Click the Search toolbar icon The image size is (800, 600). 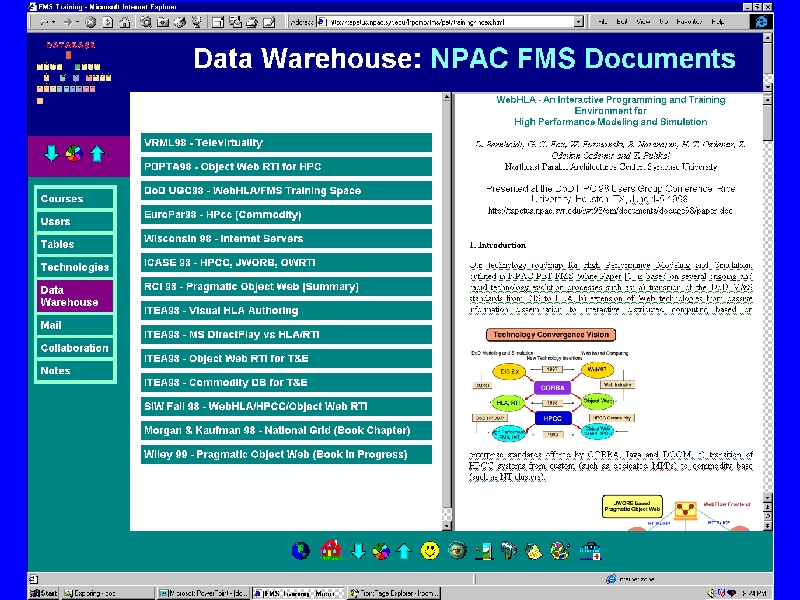(146, 22)
